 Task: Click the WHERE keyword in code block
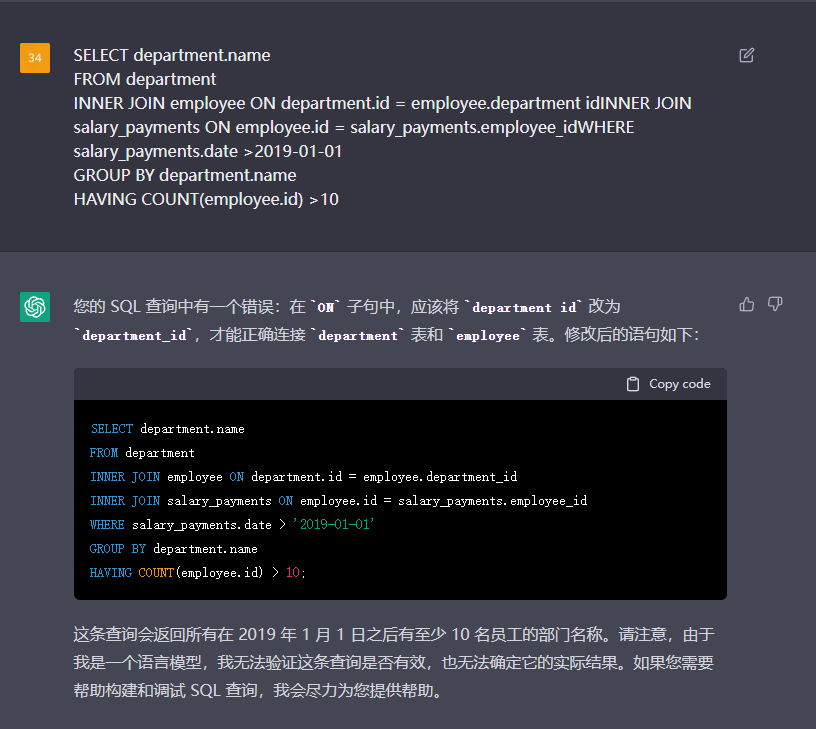(x=107, y=525)
